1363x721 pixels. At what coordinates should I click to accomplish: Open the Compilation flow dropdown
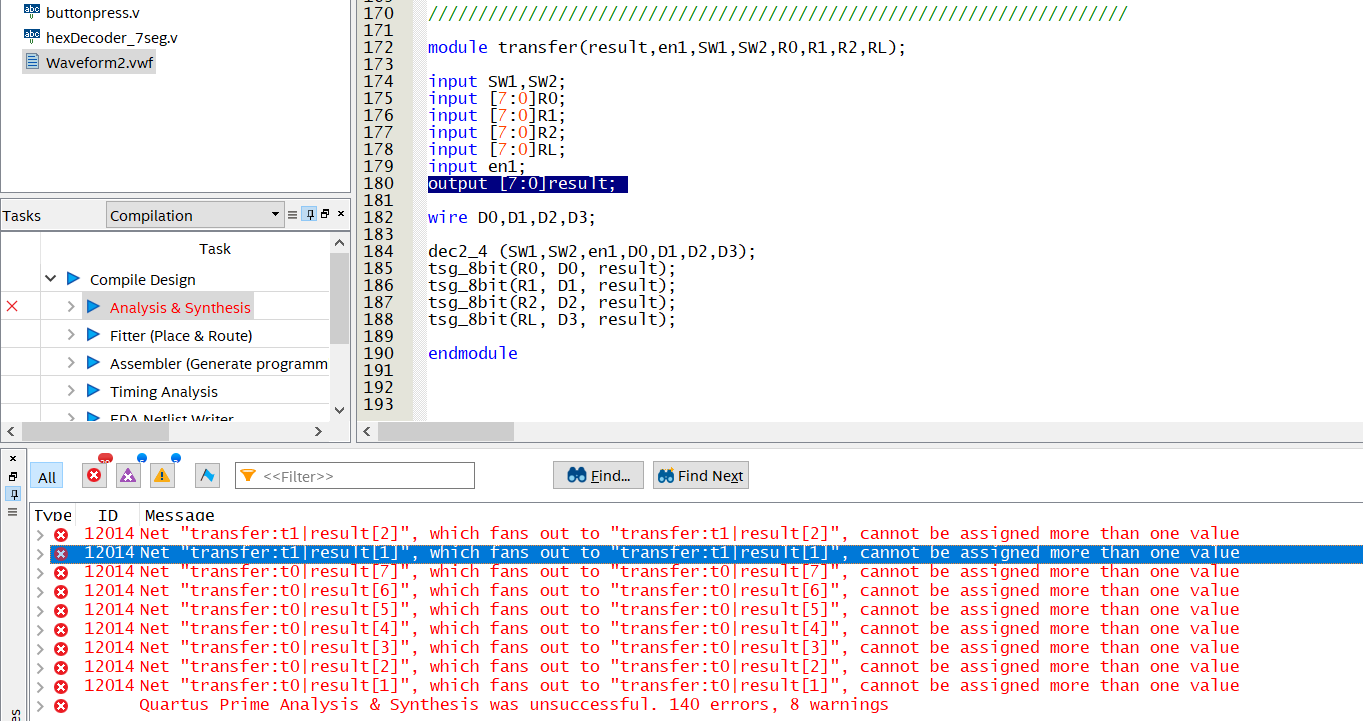coord(275,214)
